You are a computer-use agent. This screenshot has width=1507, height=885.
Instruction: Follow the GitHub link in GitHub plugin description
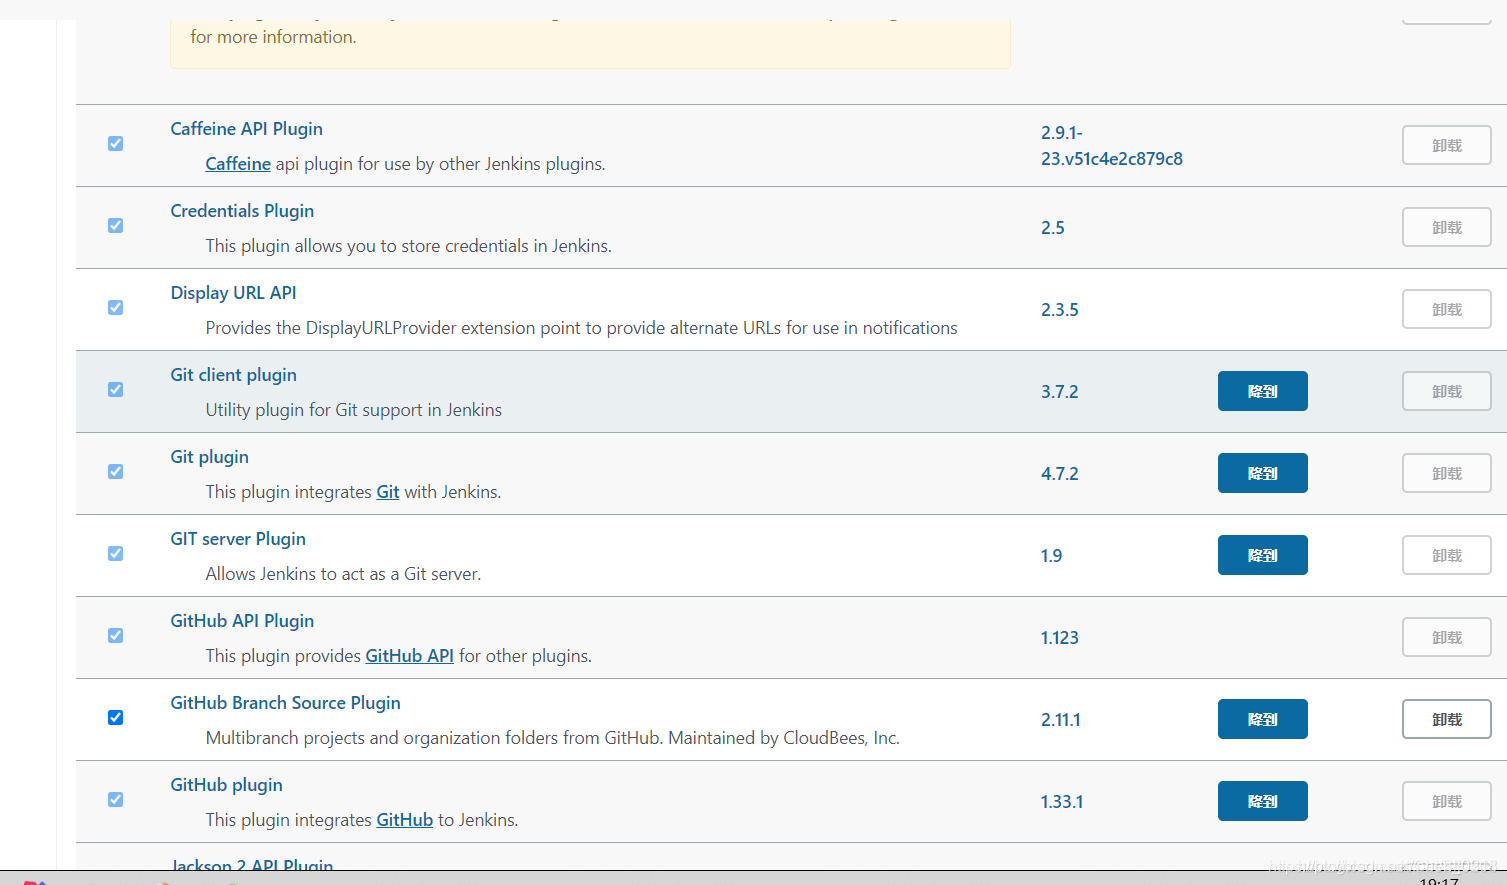coord(405,820)
